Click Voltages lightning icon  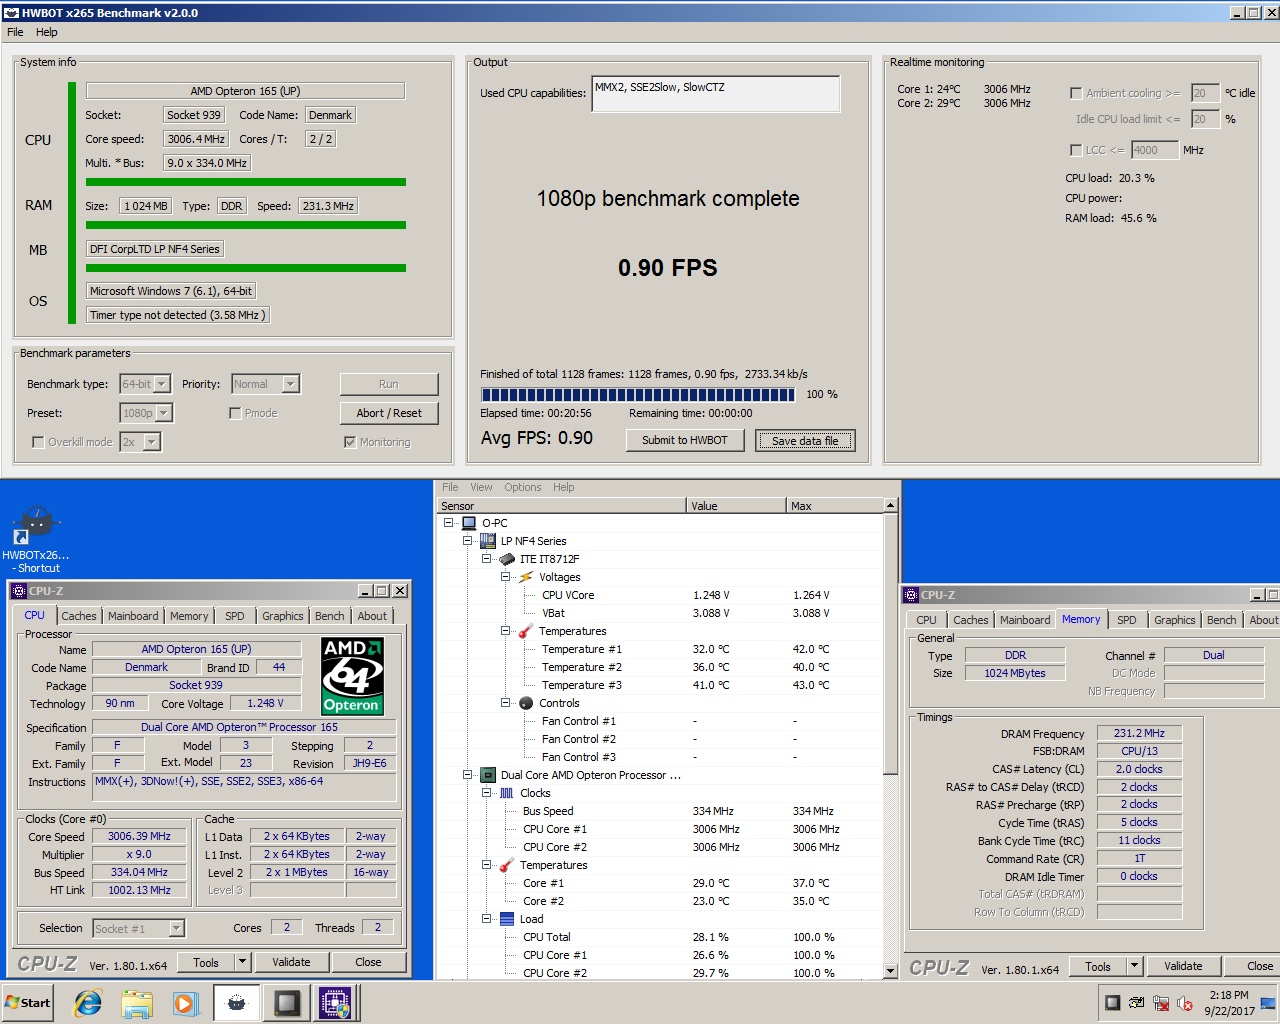526,577
